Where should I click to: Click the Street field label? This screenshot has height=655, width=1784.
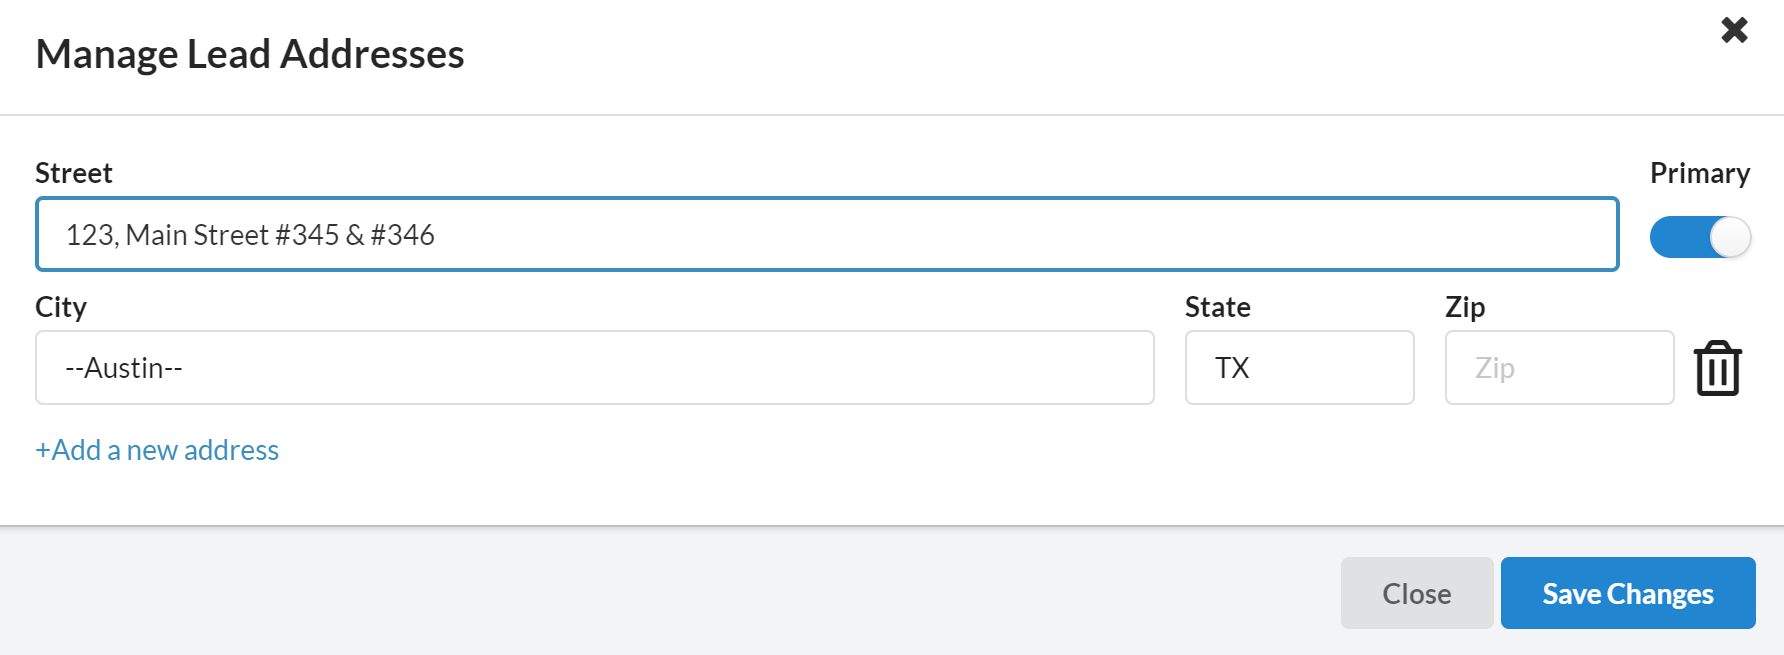(74, 173)
